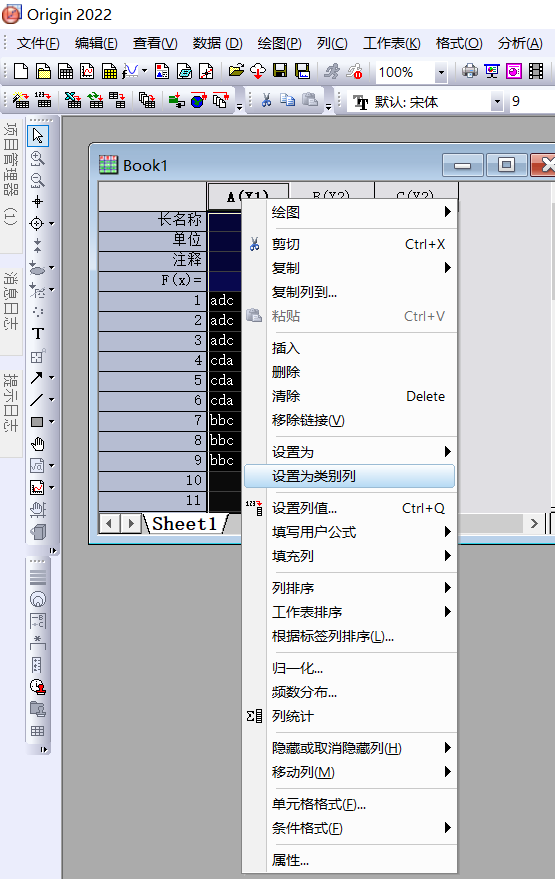Pick the Text tool (T)
The height and width of the screenshot is (879, 555).
[38, 334]
